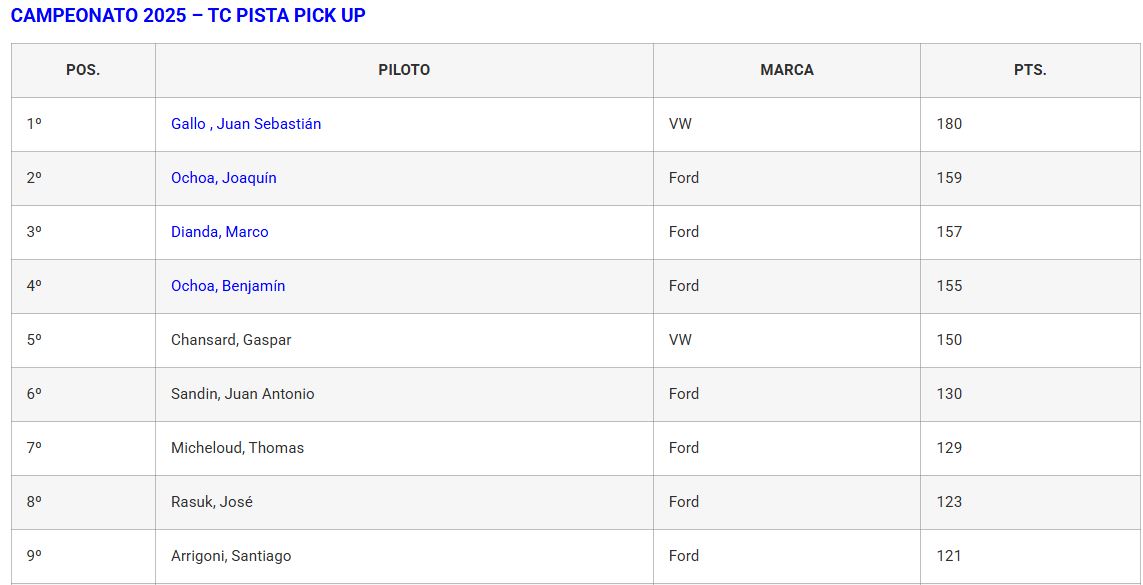Select the Sandin, Juan Antonio name cell
Screen dimensions: 1143x585
(x=243, y=394)
